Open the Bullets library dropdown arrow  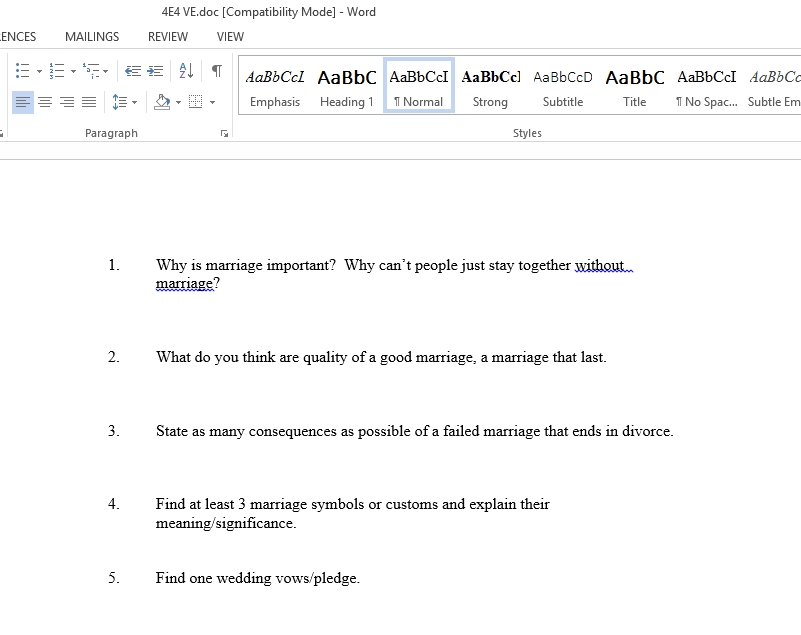39,71
